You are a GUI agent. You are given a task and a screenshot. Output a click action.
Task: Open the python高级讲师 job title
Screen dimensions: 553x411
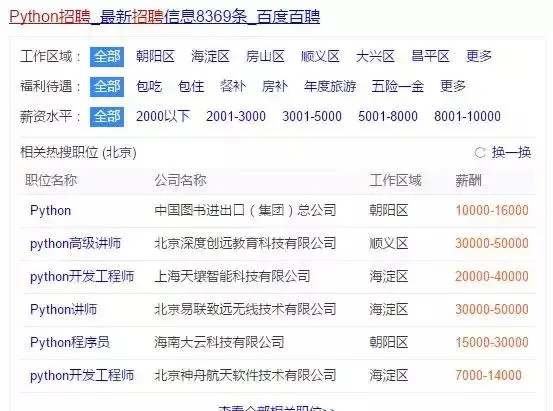point(75,243)
